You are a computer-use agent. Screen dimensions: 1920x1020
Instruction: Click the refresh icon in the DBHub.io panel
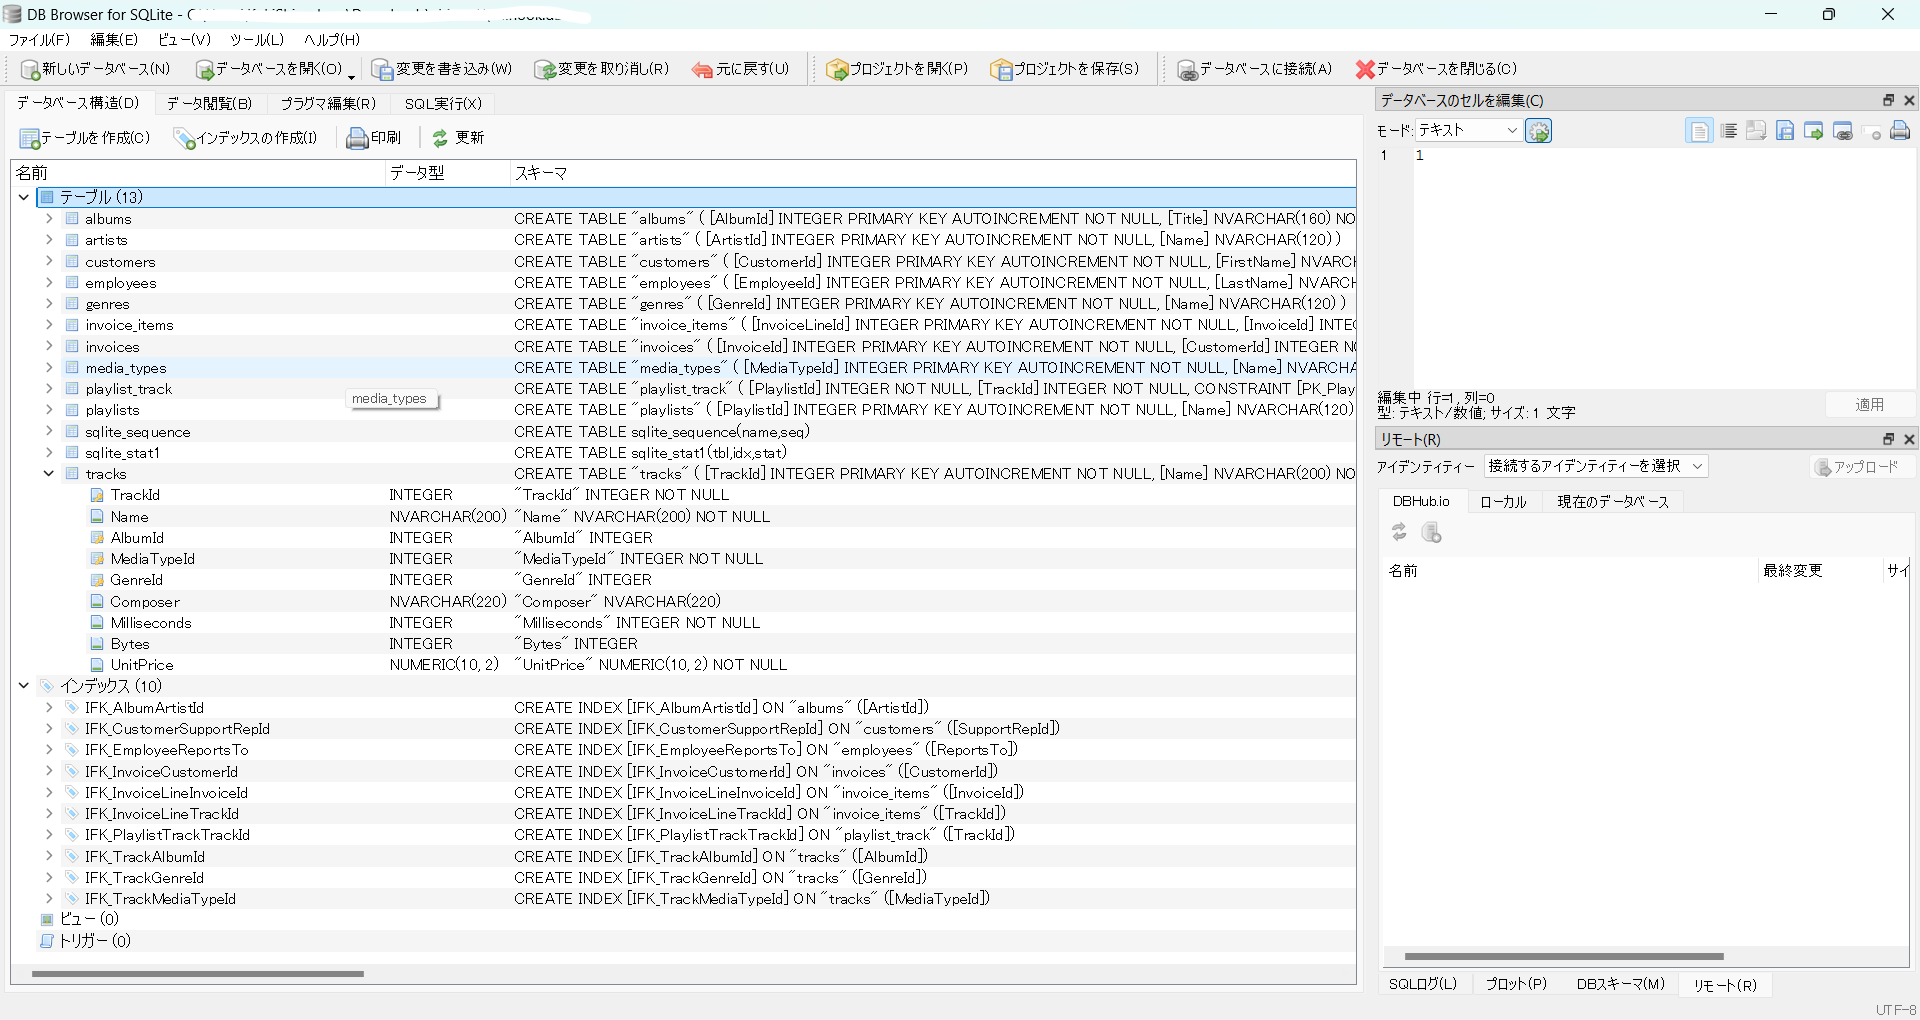(1399, 532)
